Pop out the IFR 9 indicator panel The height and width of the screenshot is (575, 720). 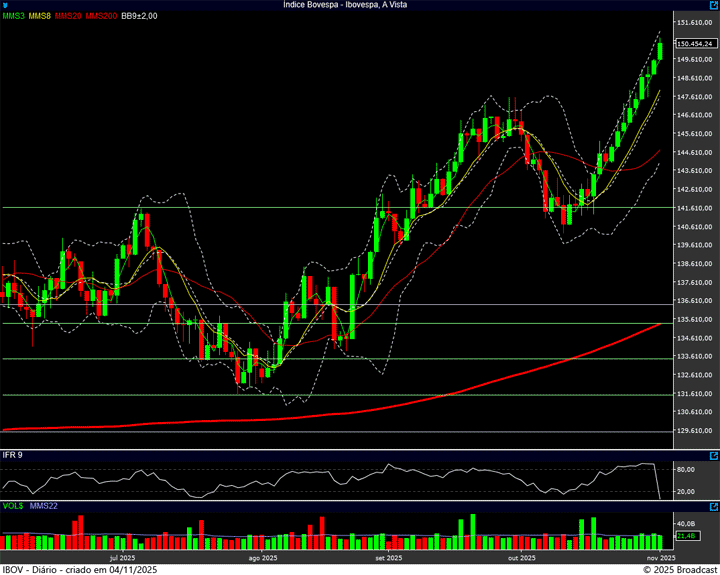(x=713, y=455)
